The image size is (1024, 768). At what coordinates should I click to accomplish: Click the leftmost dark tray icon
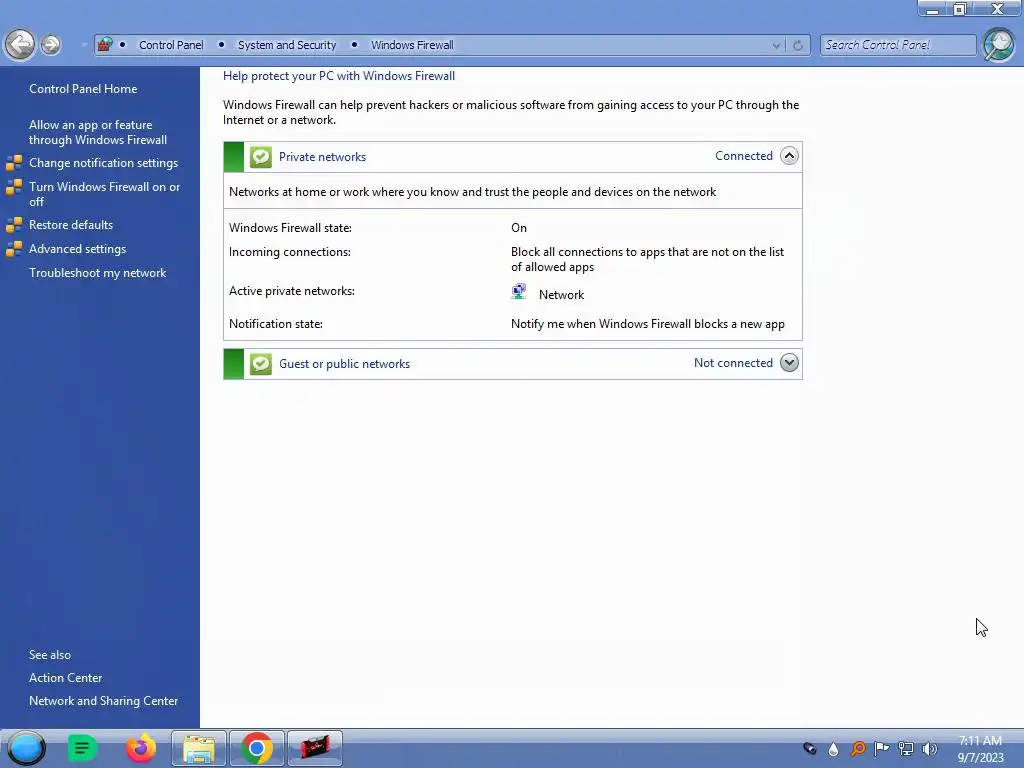pyautogui.click(x=810, y=749)
